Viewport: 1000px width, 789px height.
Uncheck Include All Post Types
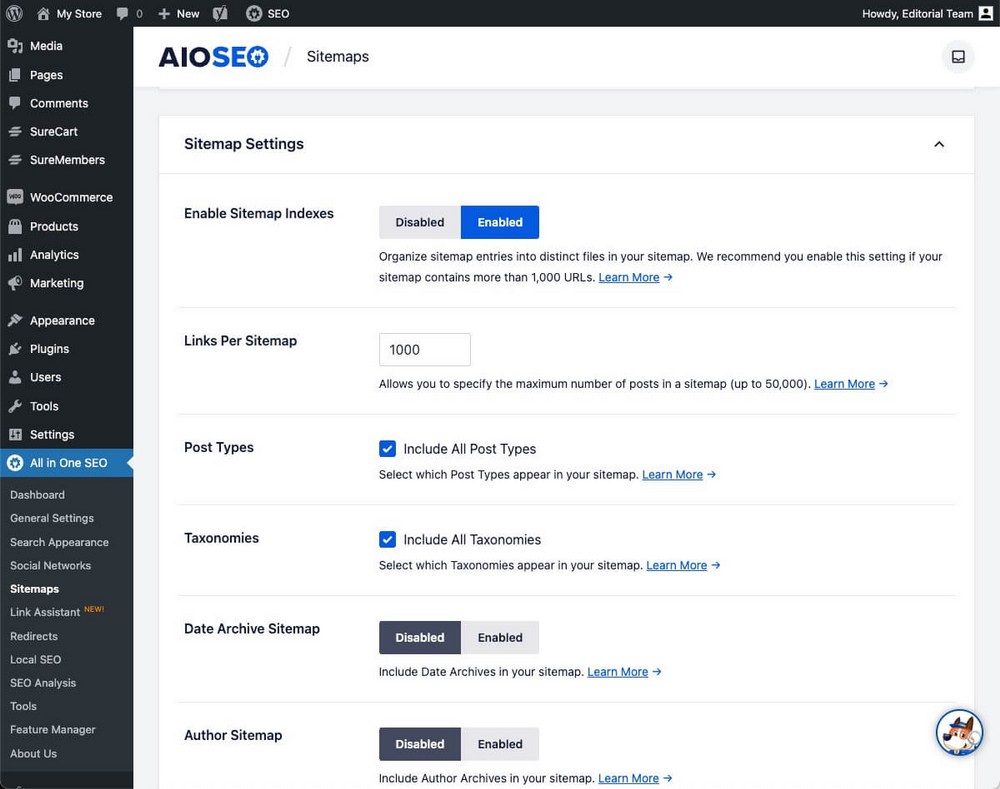(x=387, y=448)
